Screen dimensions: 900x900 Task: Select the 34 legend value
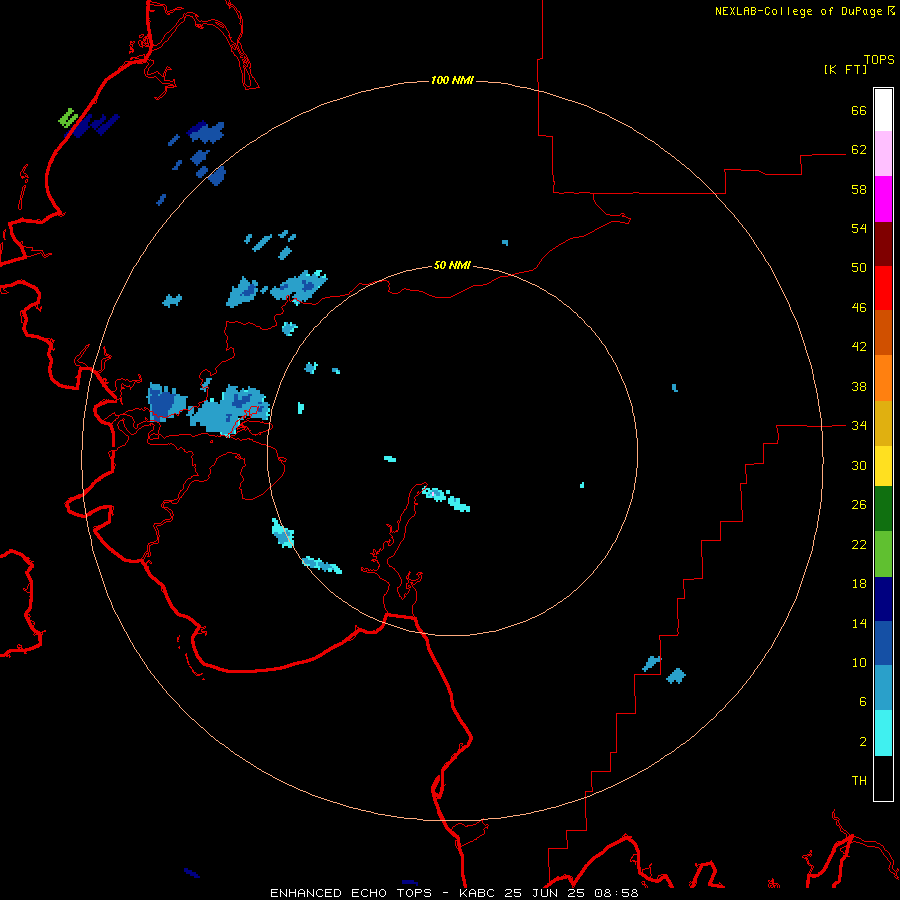[x=859, y=426]
